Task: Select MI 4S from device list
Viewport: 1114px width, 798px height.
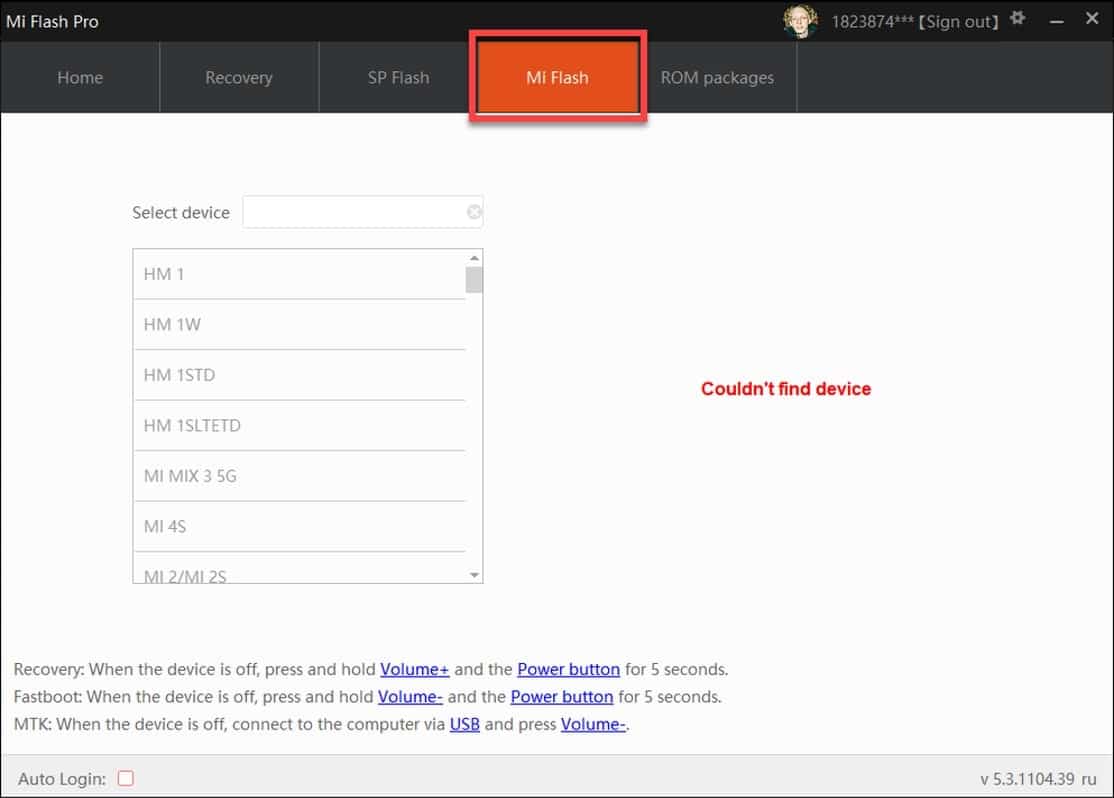Action: pos(300,527)
